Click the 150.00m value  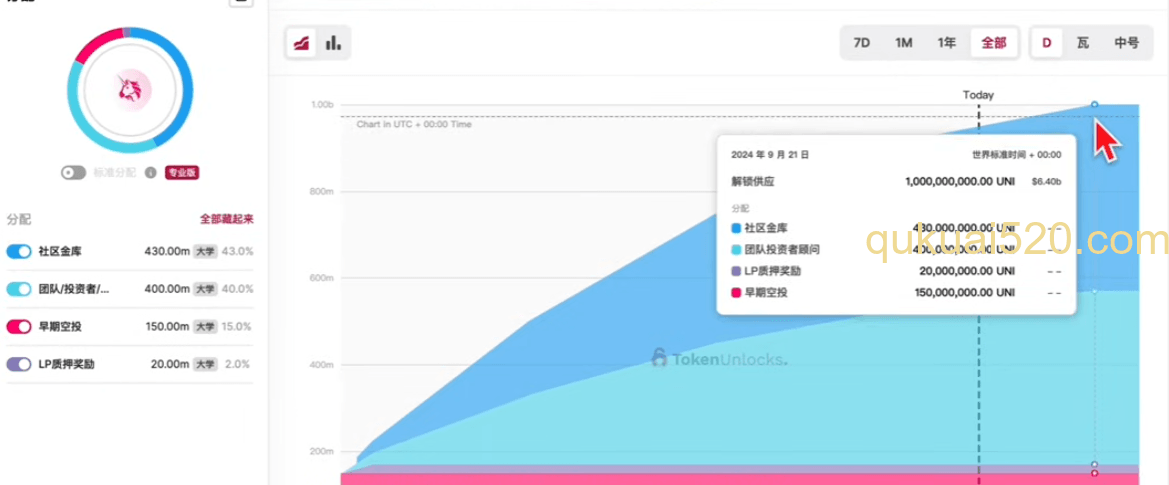168,326
